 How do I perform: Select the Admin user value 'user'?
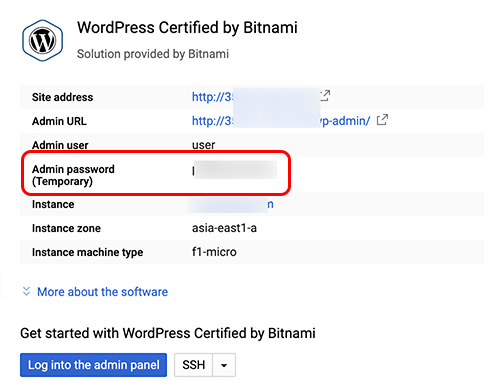[x=203, y=145]
